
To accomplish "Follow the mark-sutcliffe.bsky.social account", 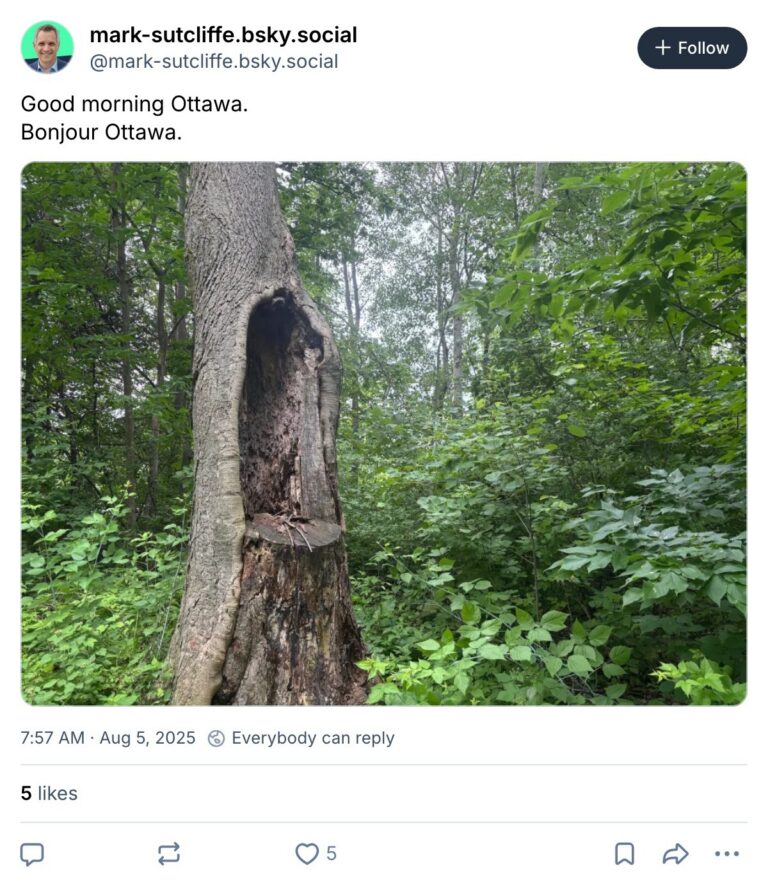I will click(692, 48).
